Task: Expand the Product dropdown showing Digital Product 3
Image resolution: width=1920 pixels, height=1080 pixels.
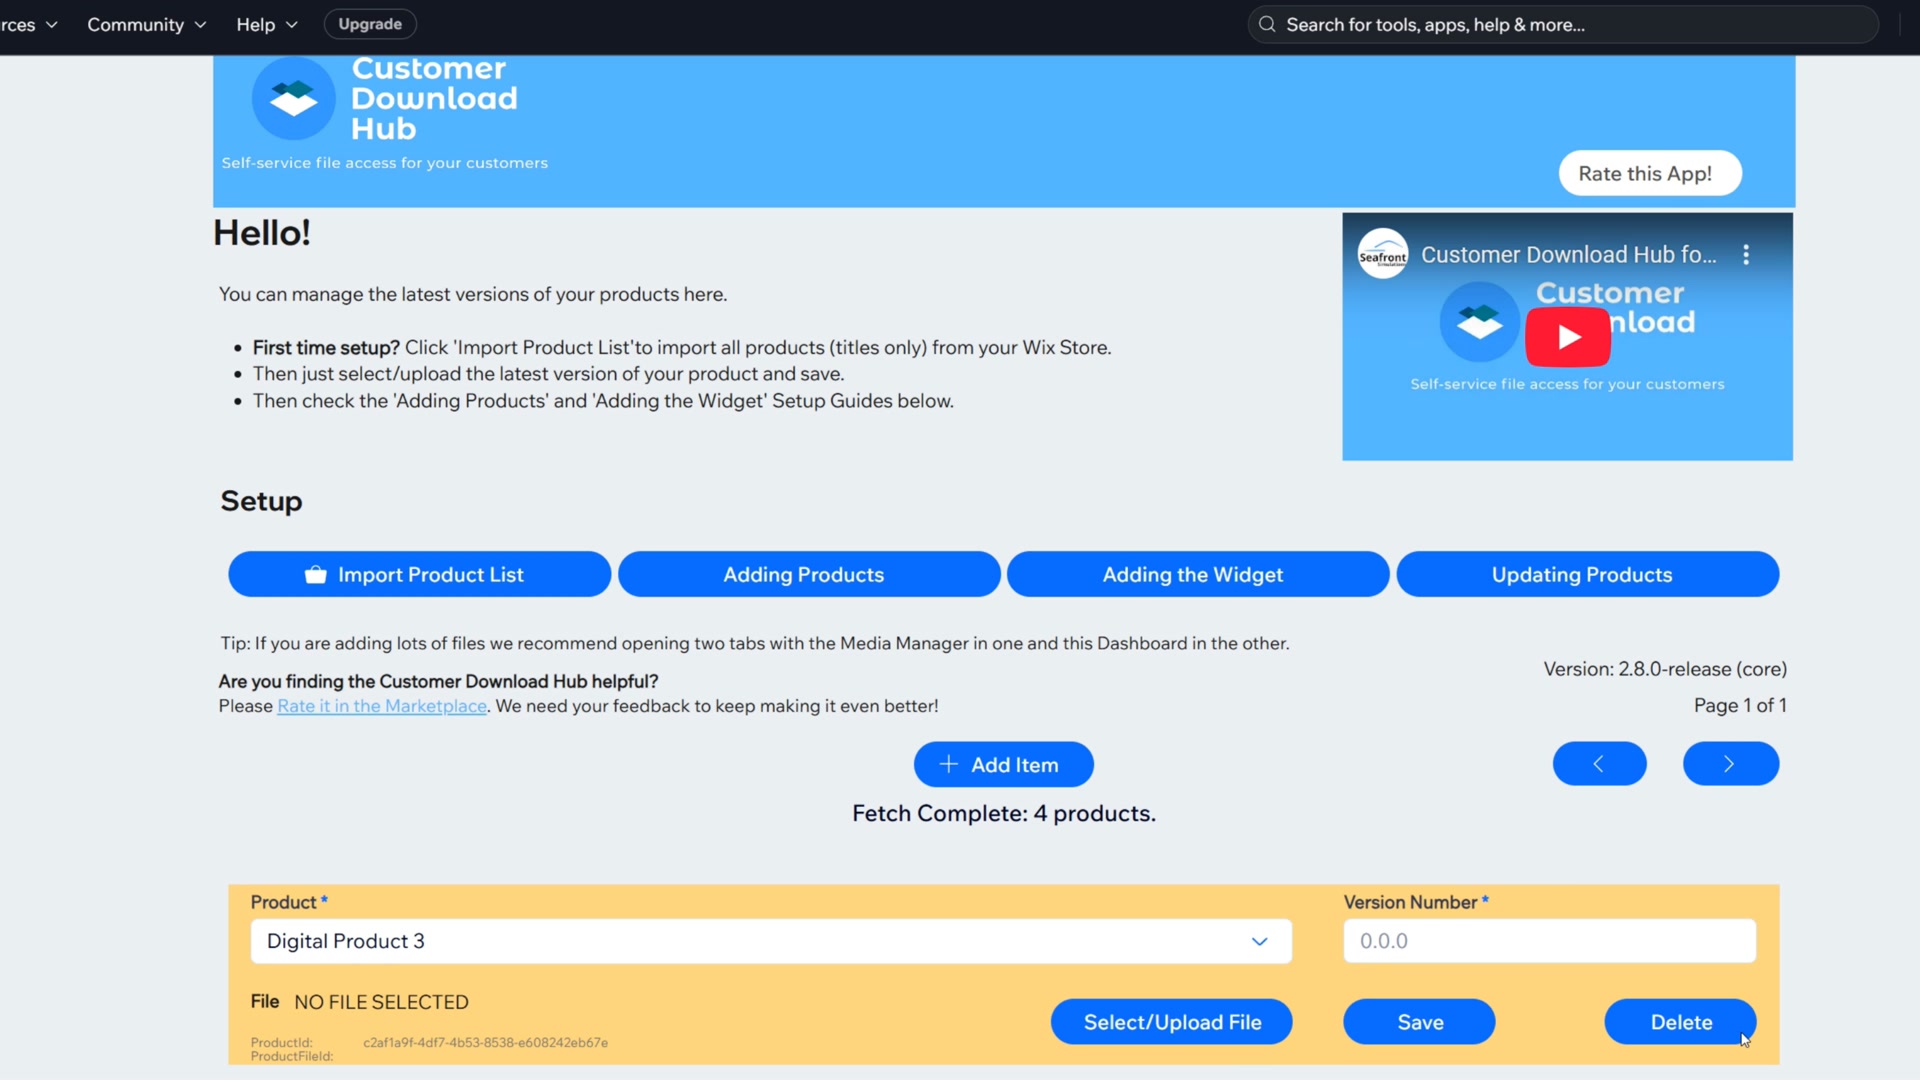Action: (771, 941)
